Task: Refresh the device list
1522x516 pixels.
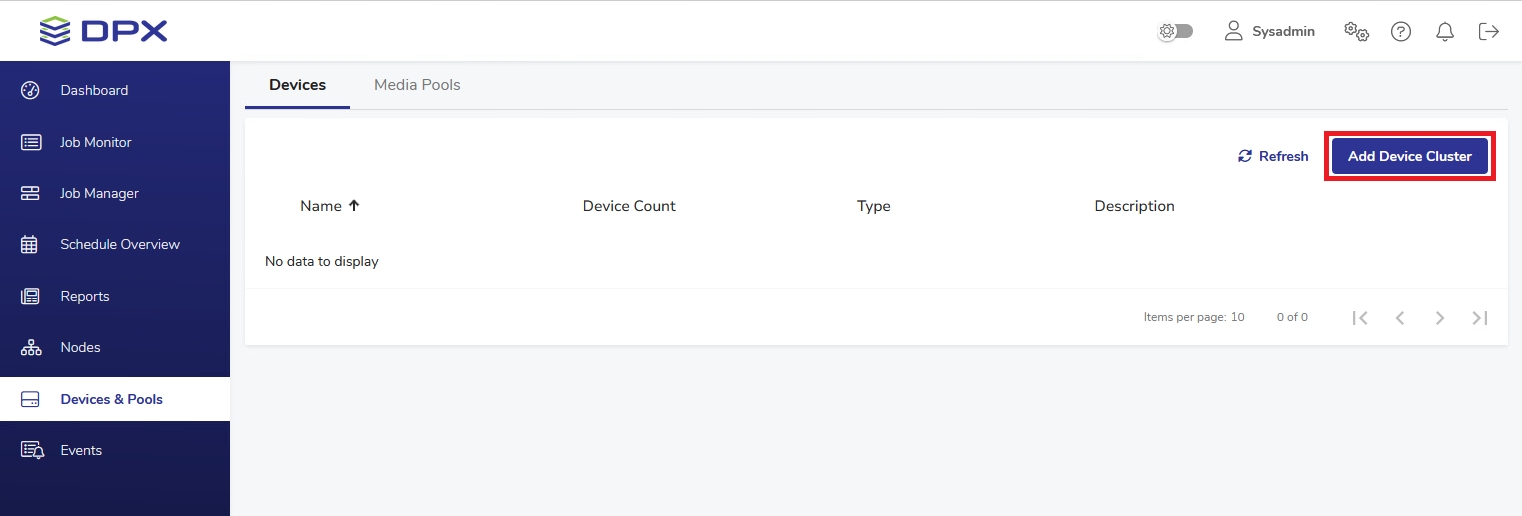Action: (x=1273, y=156)
